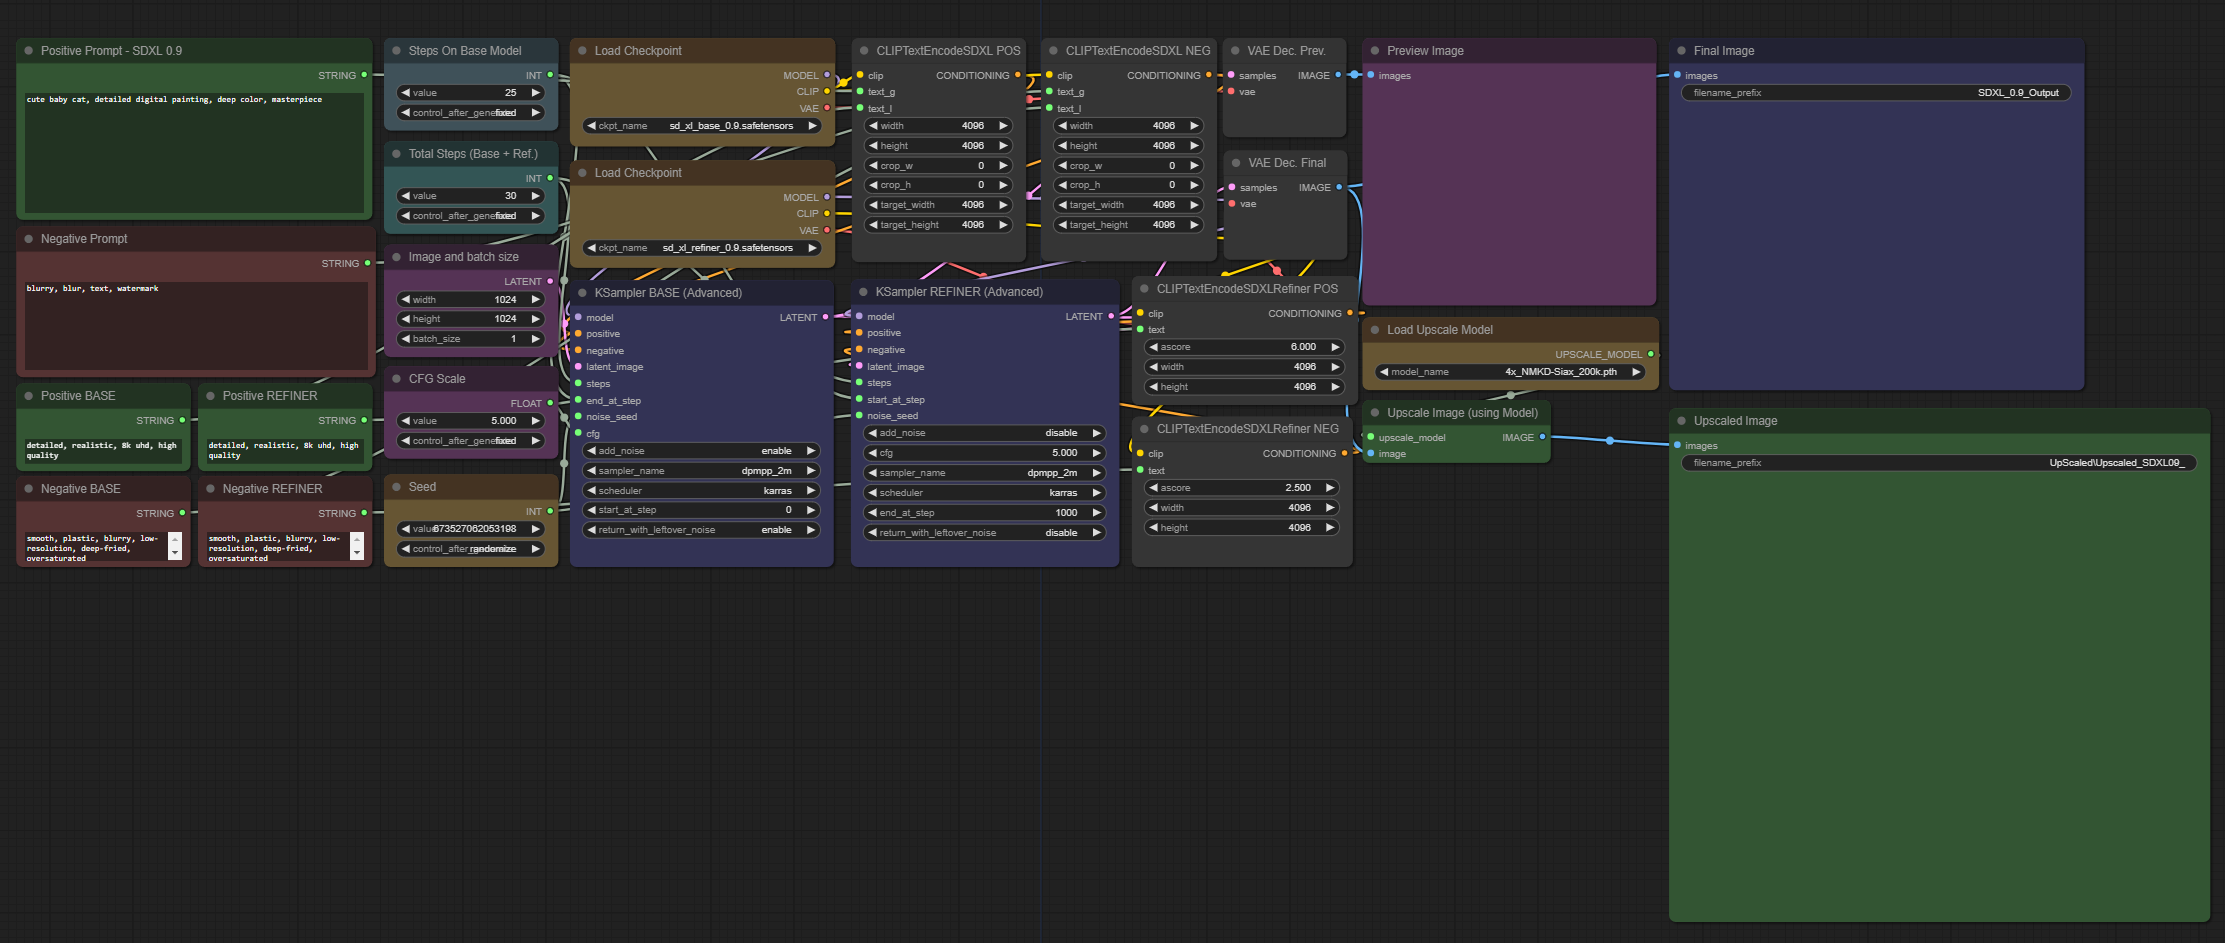
Task: Decrease the Steps On Base Model value
Action: click(404, 92)
